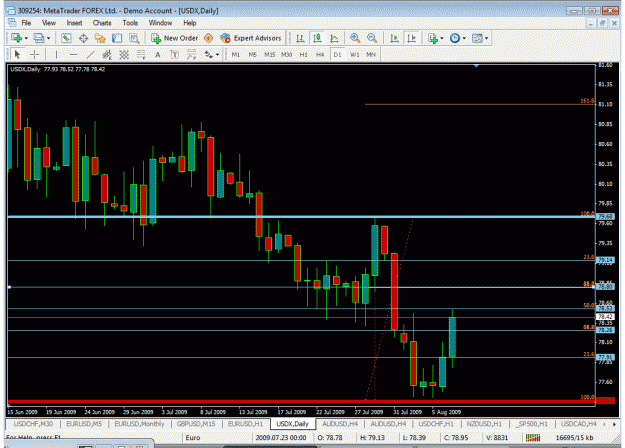Select the Fibonacci retracement tool

(x=141, y=55)
